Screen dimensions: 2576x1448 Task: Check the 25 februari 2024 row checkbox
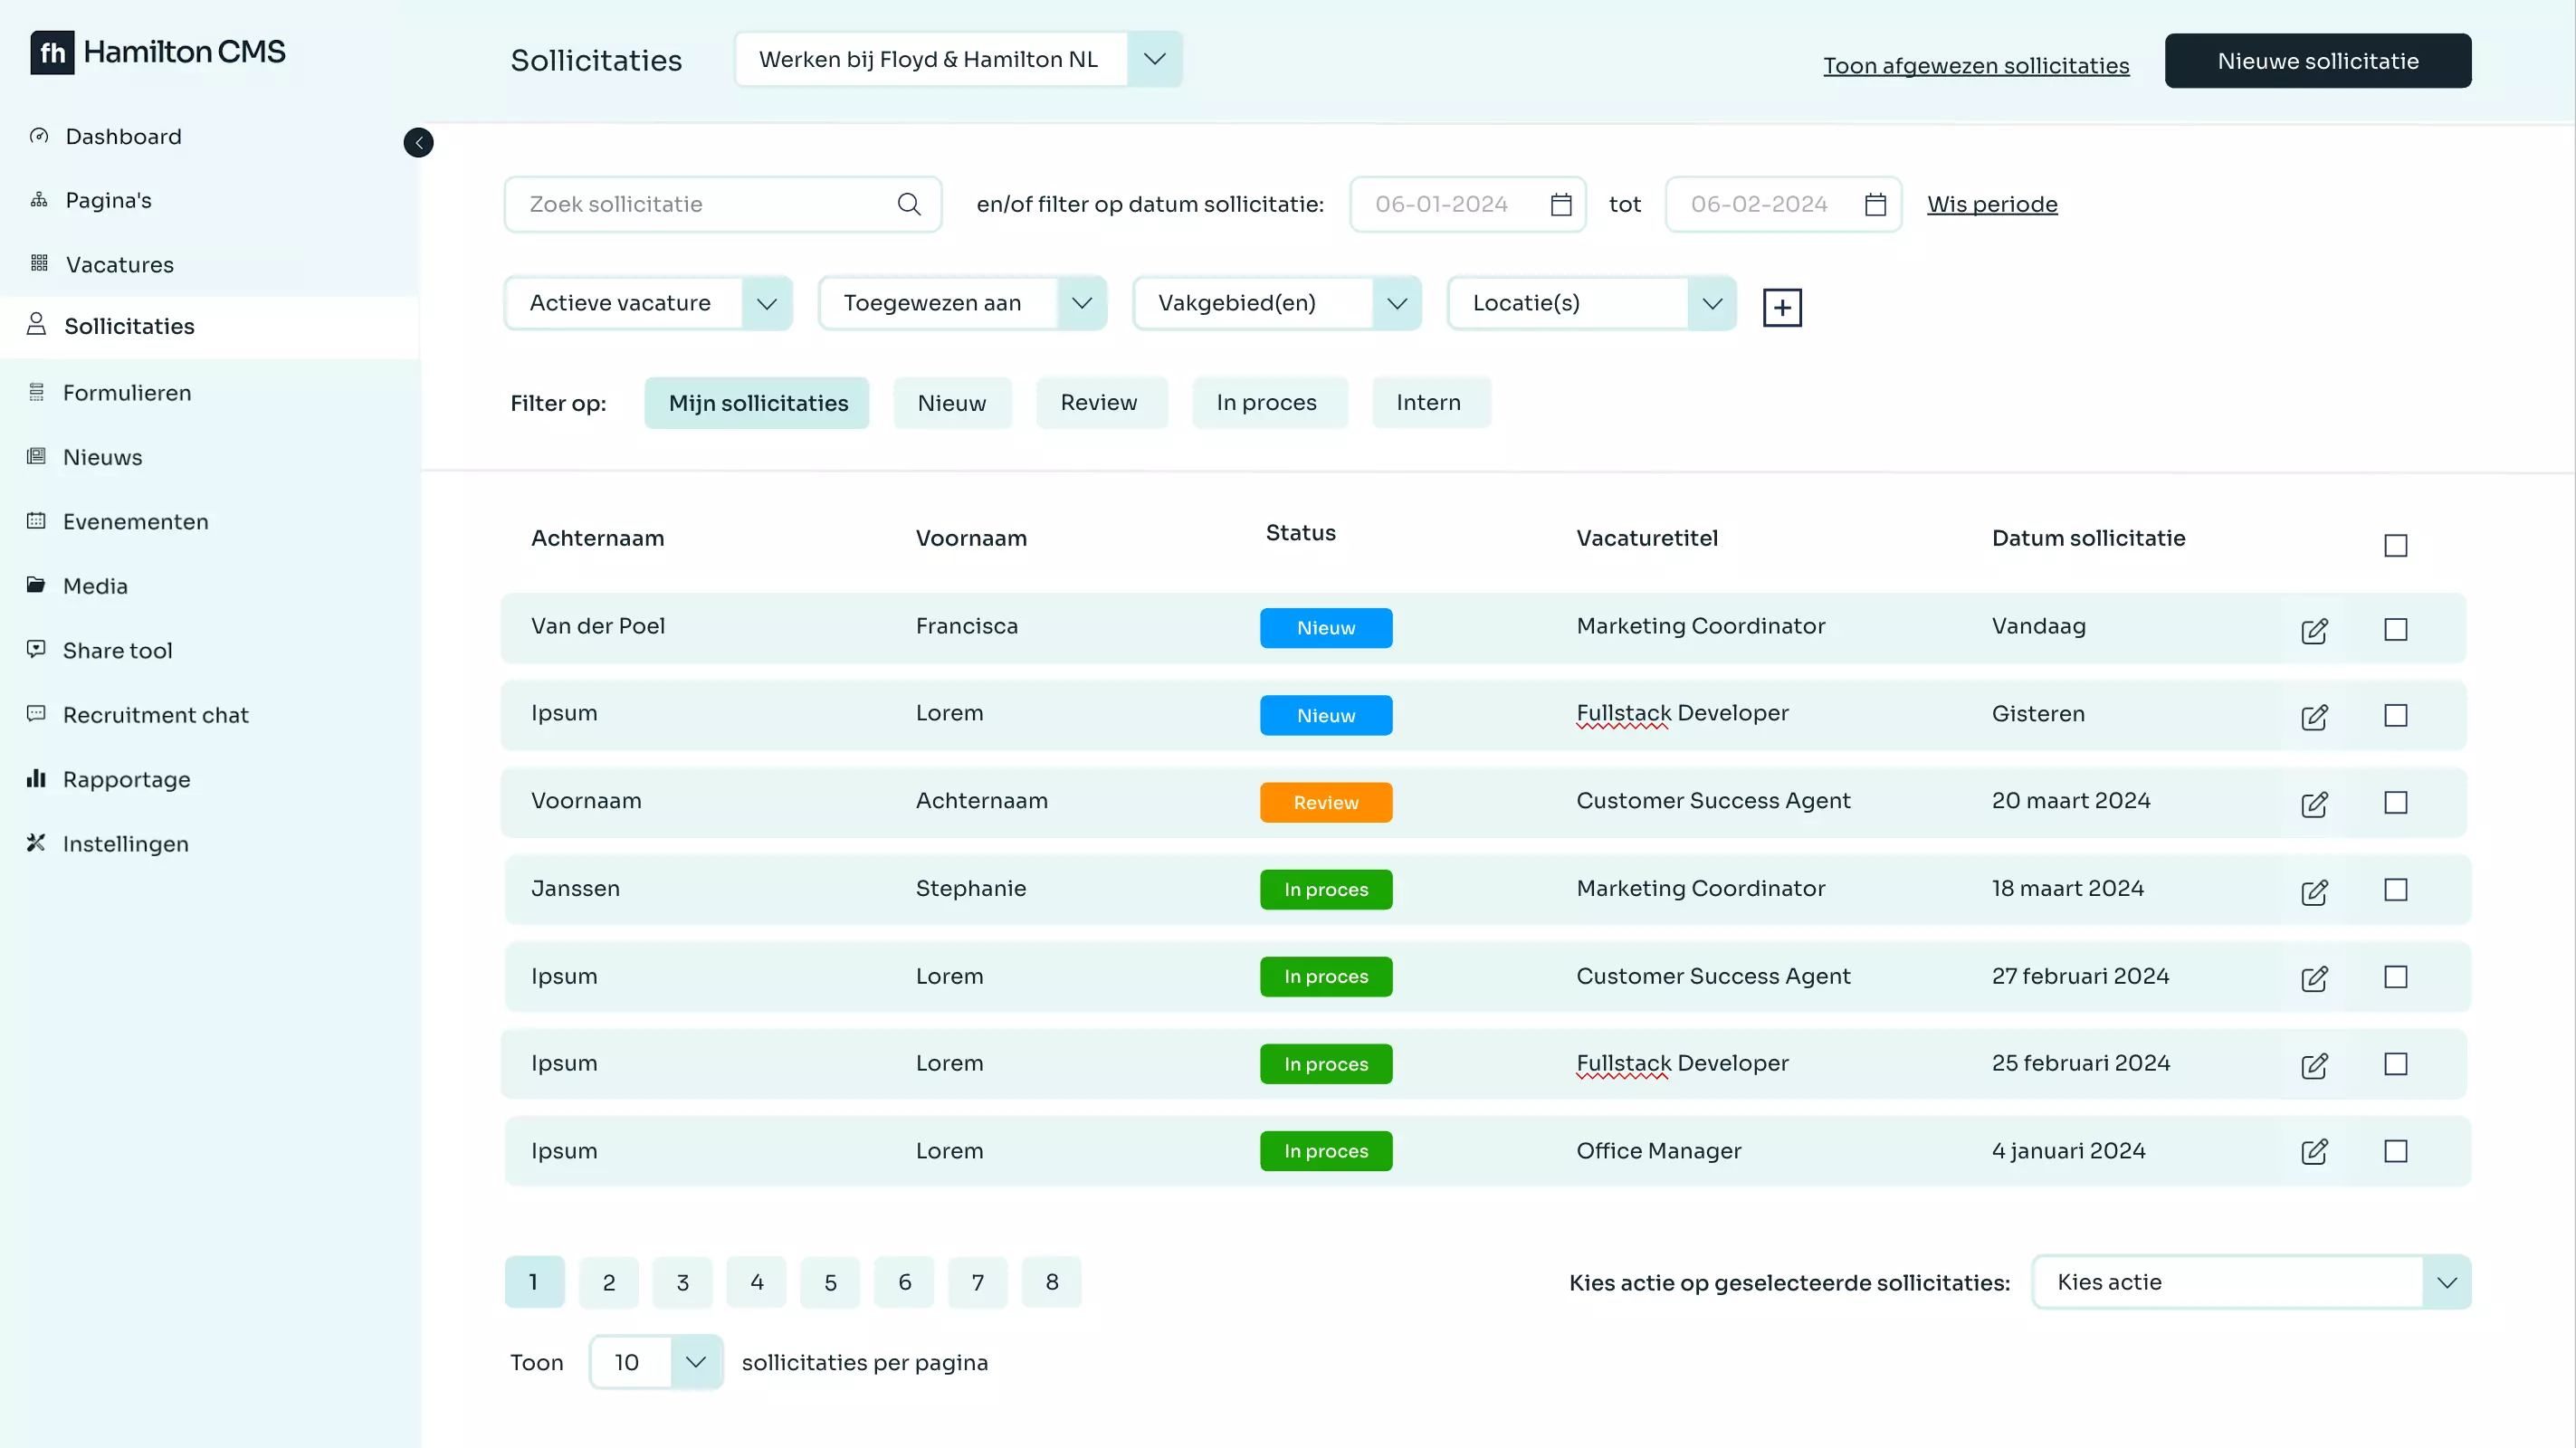click(x=2395, y=1063)
